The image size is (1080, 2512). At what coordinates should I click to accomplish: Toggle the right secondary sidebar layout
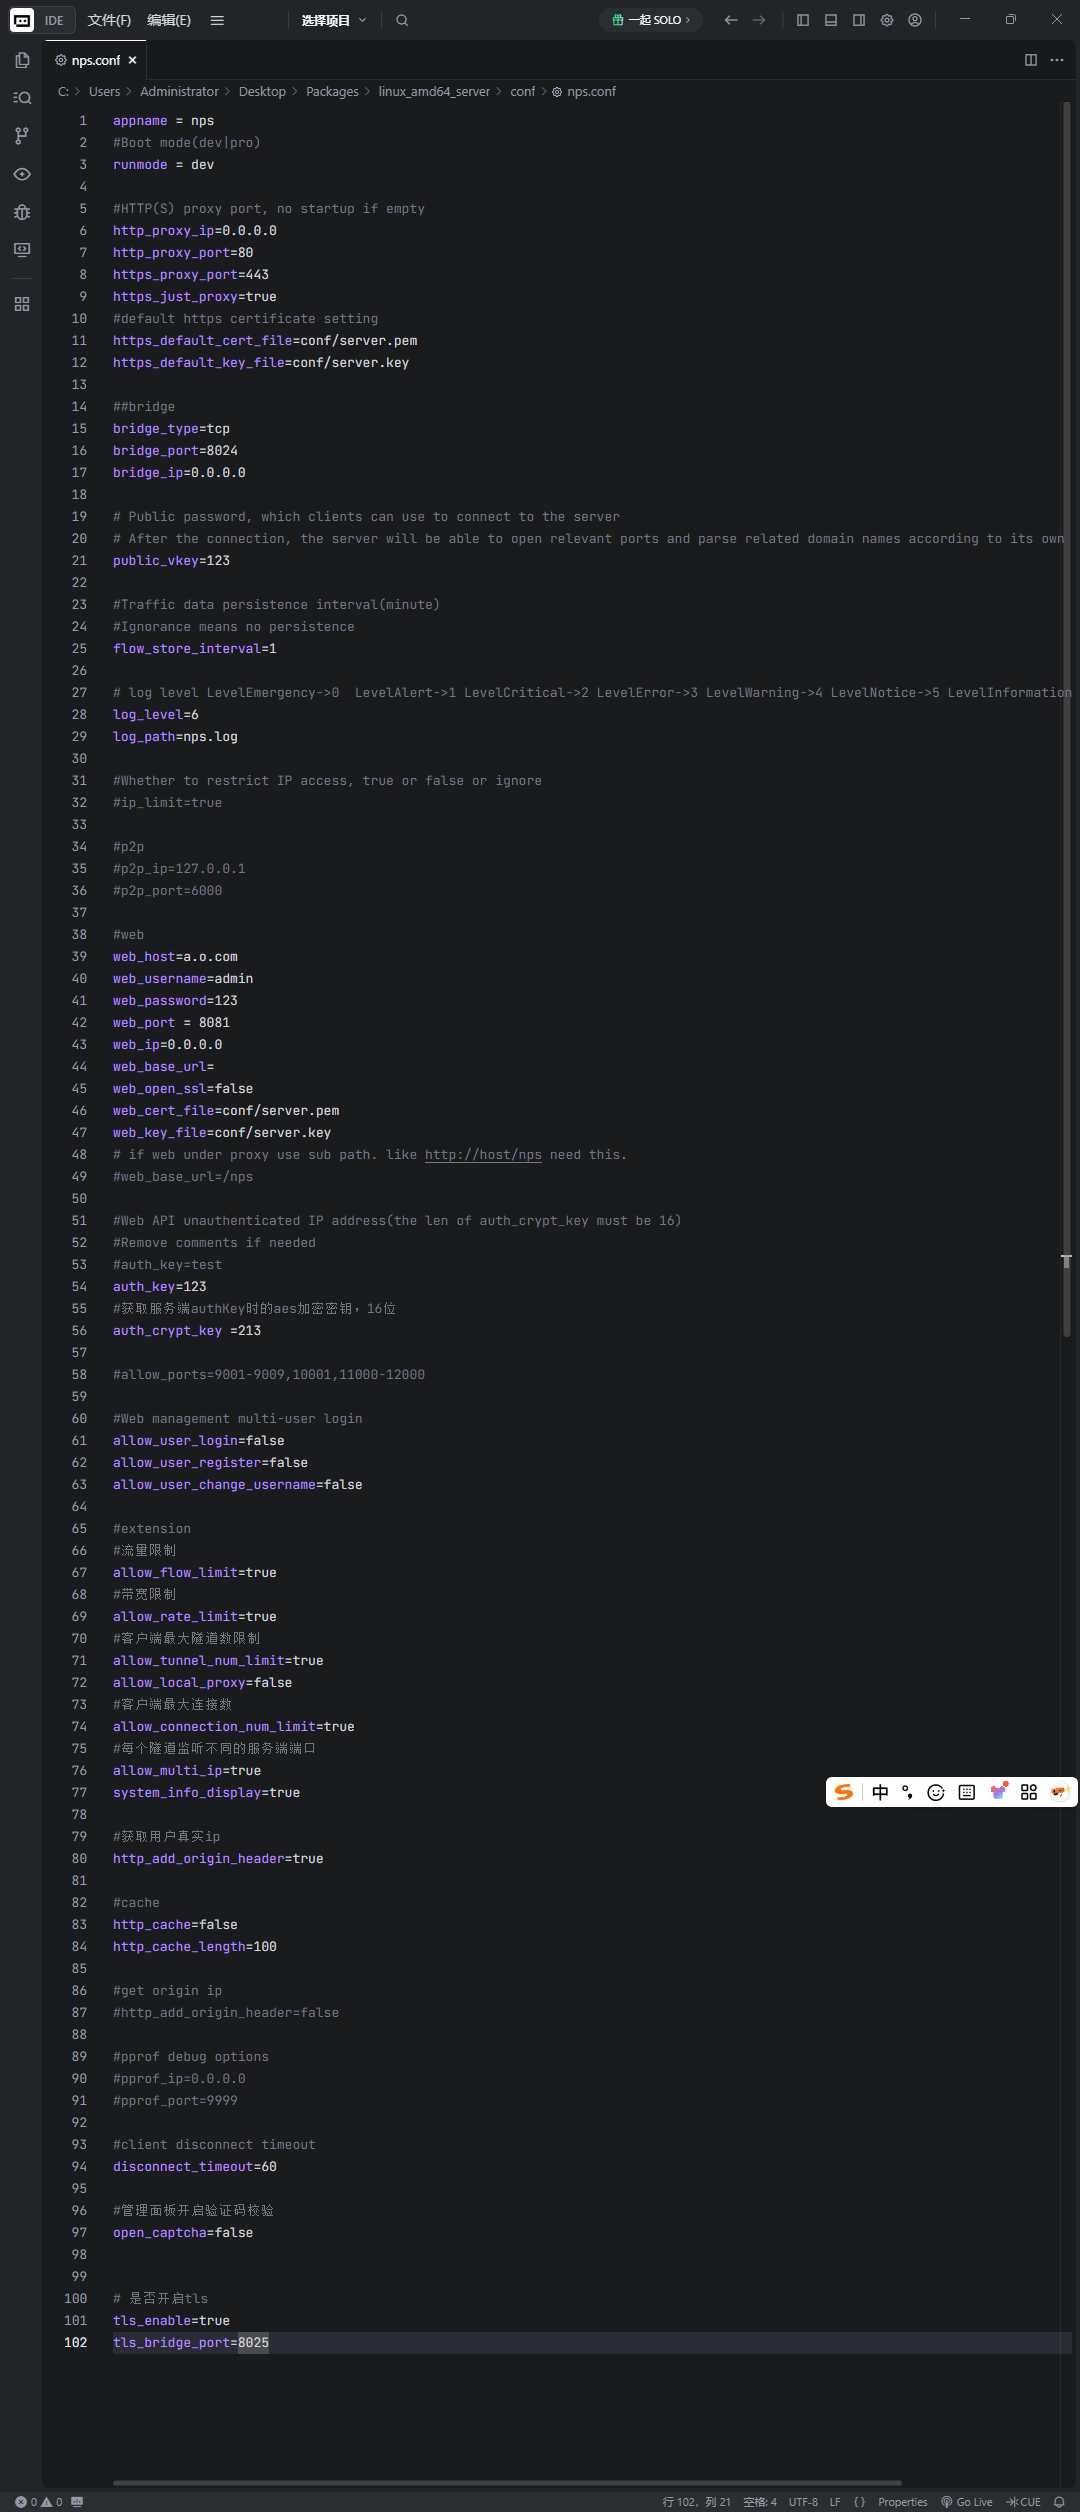[x=859, y=20]
